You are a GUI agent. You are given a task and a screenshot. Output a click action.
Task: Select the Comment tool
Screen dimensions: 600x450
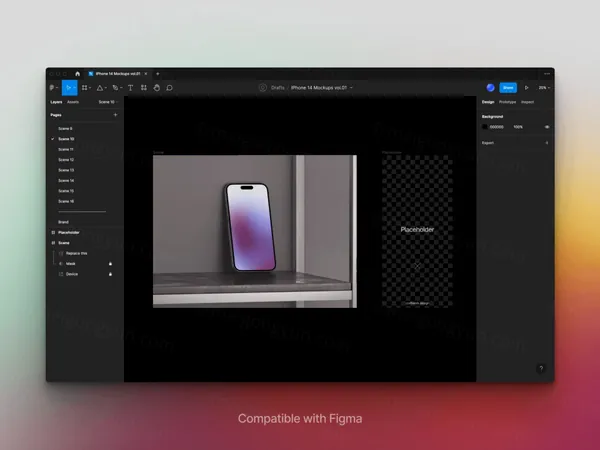[x=170, y=88]
